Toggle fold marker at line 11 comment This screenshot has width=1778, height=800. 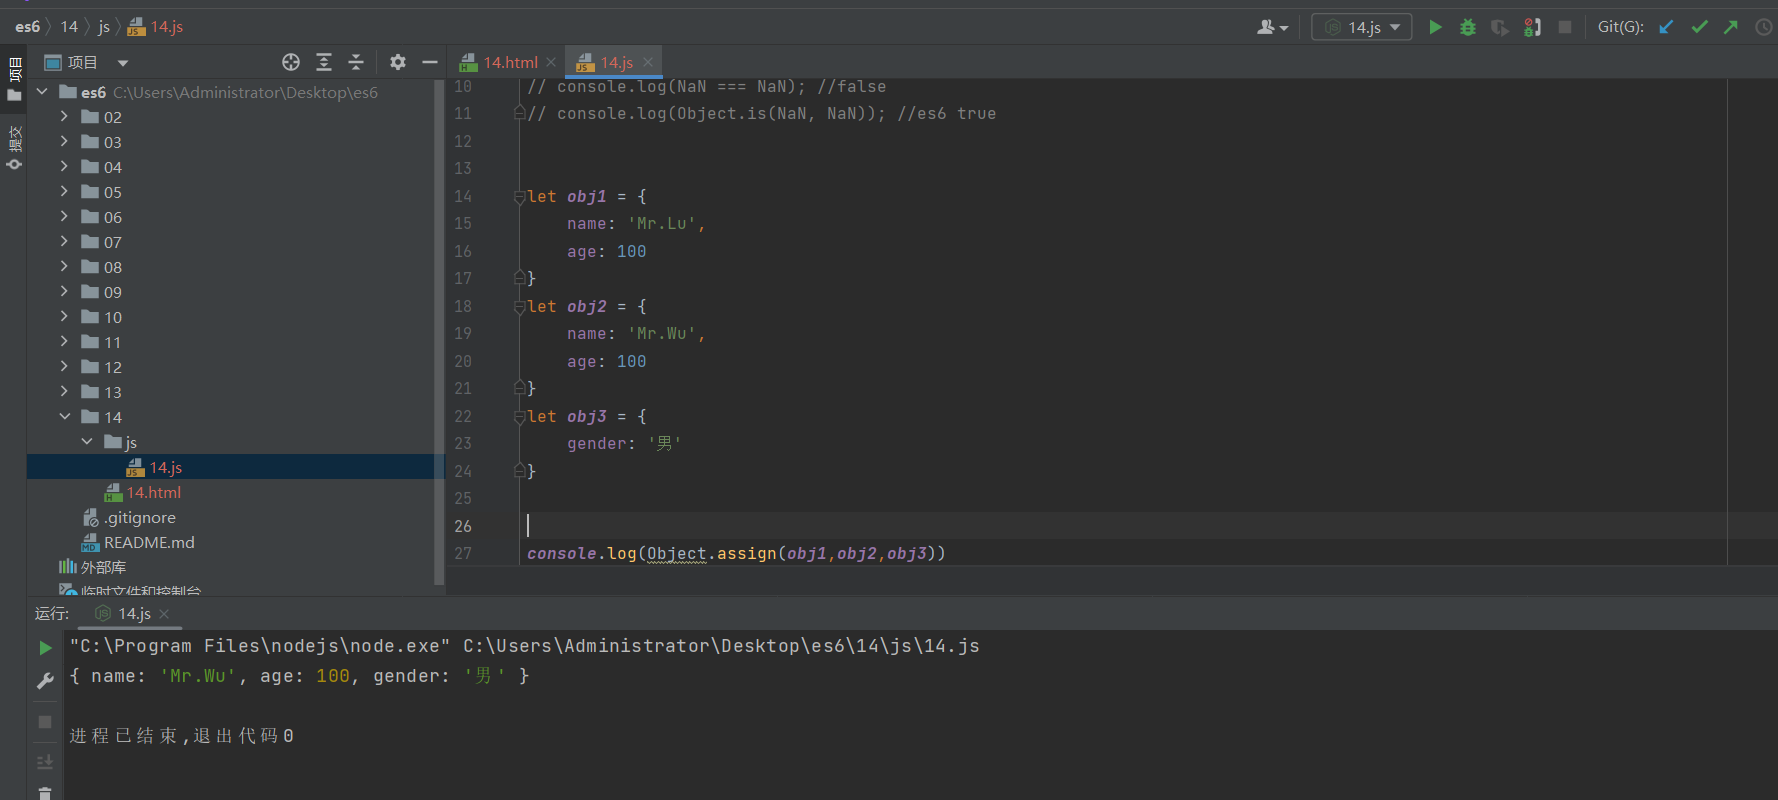[x=519, y=114]
